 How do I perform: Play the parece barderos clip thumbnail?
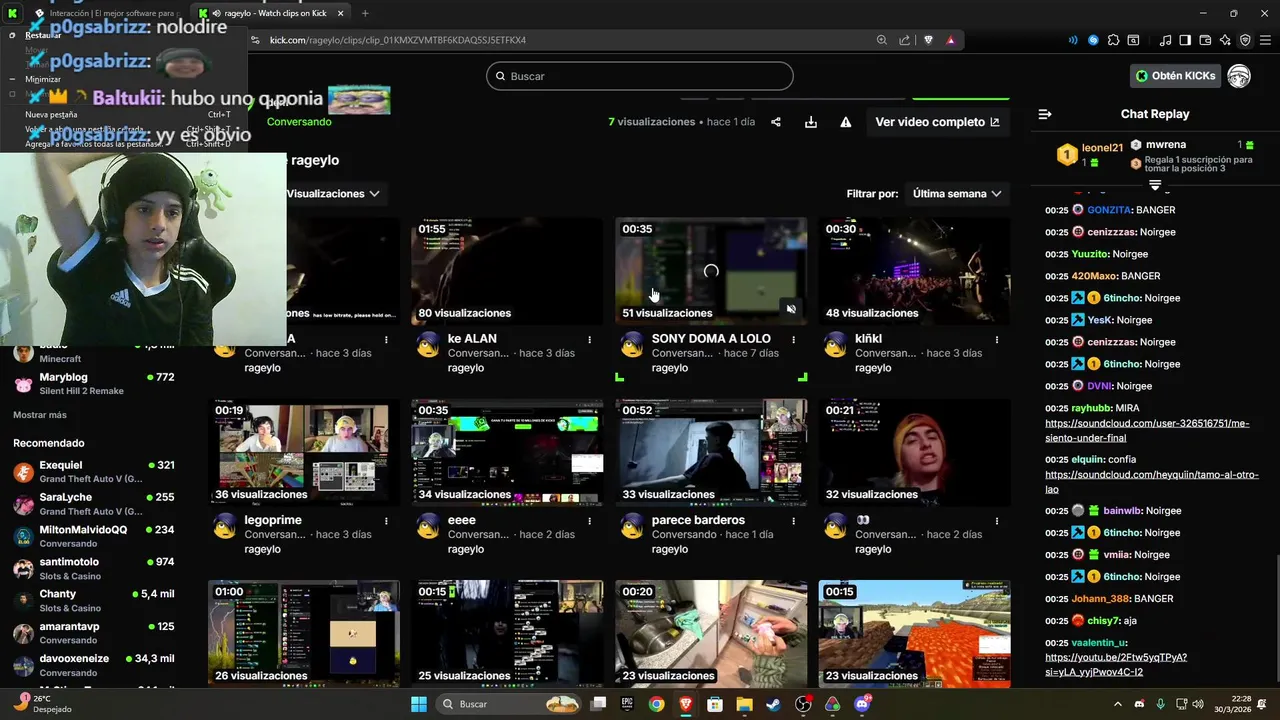coord(711,453)
